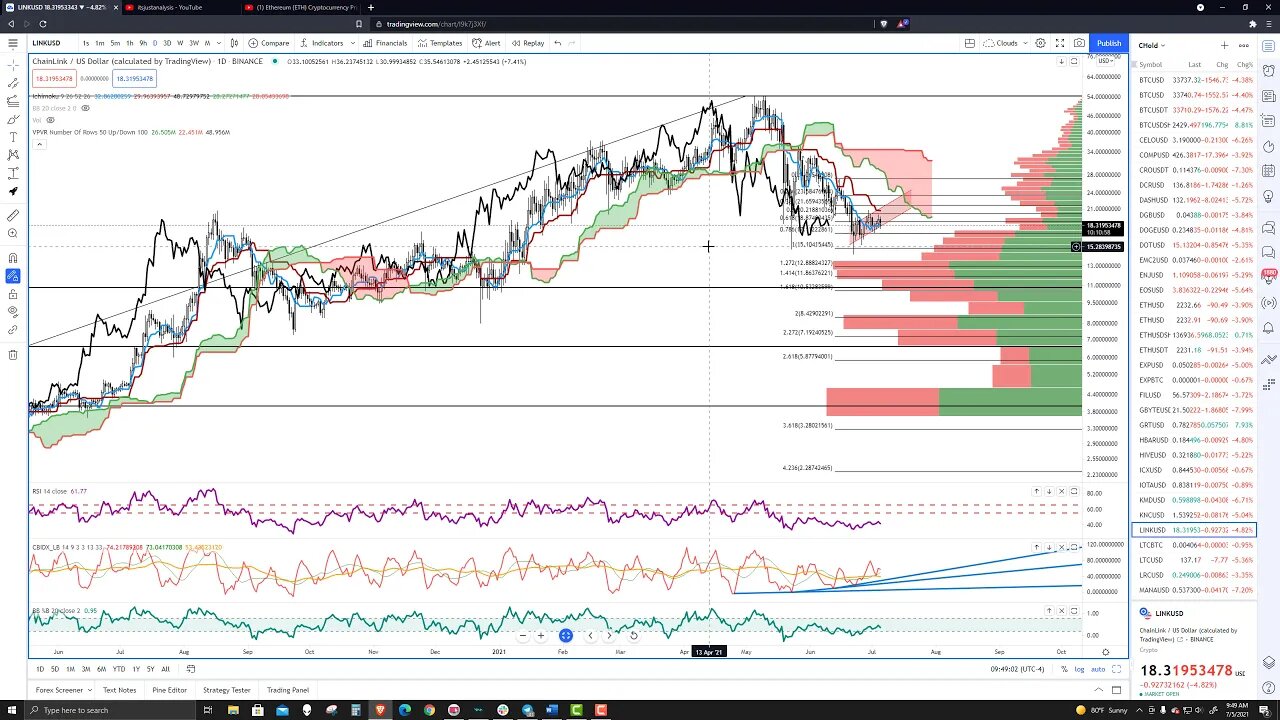Select the Text annotation tool
Viewport: 1280px width, 720px height.
[x=13, y=137]
